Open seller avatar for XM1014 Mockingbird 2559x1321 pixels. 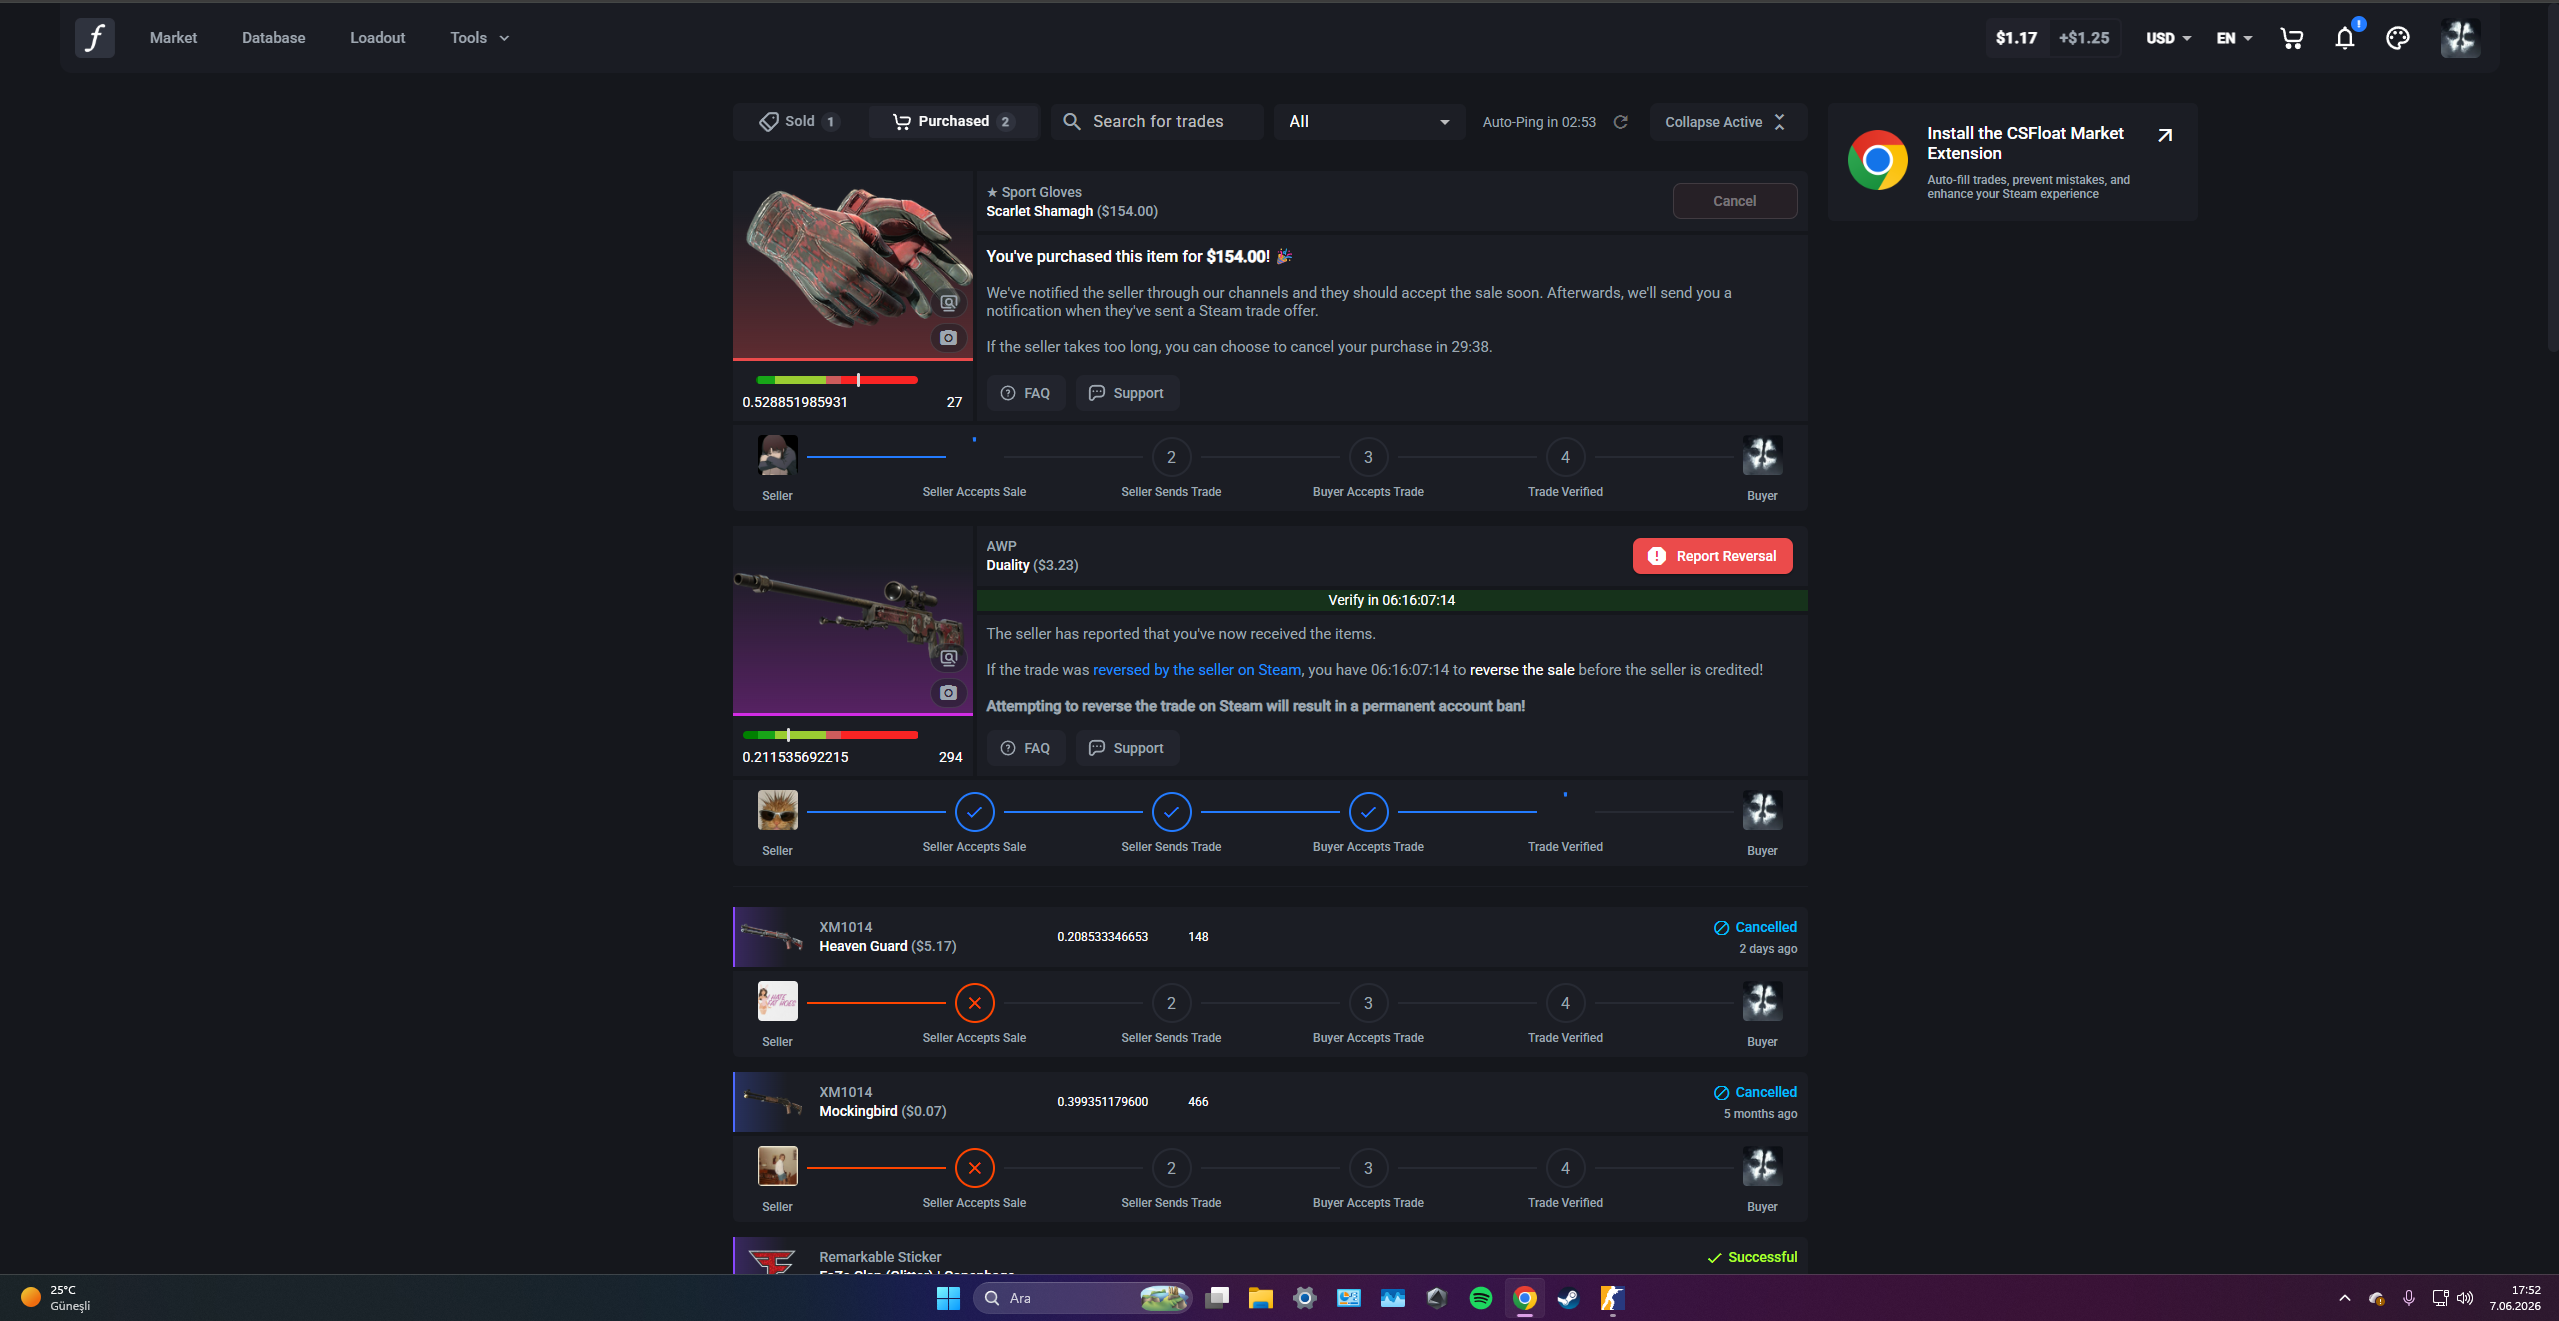point(777,1166)
